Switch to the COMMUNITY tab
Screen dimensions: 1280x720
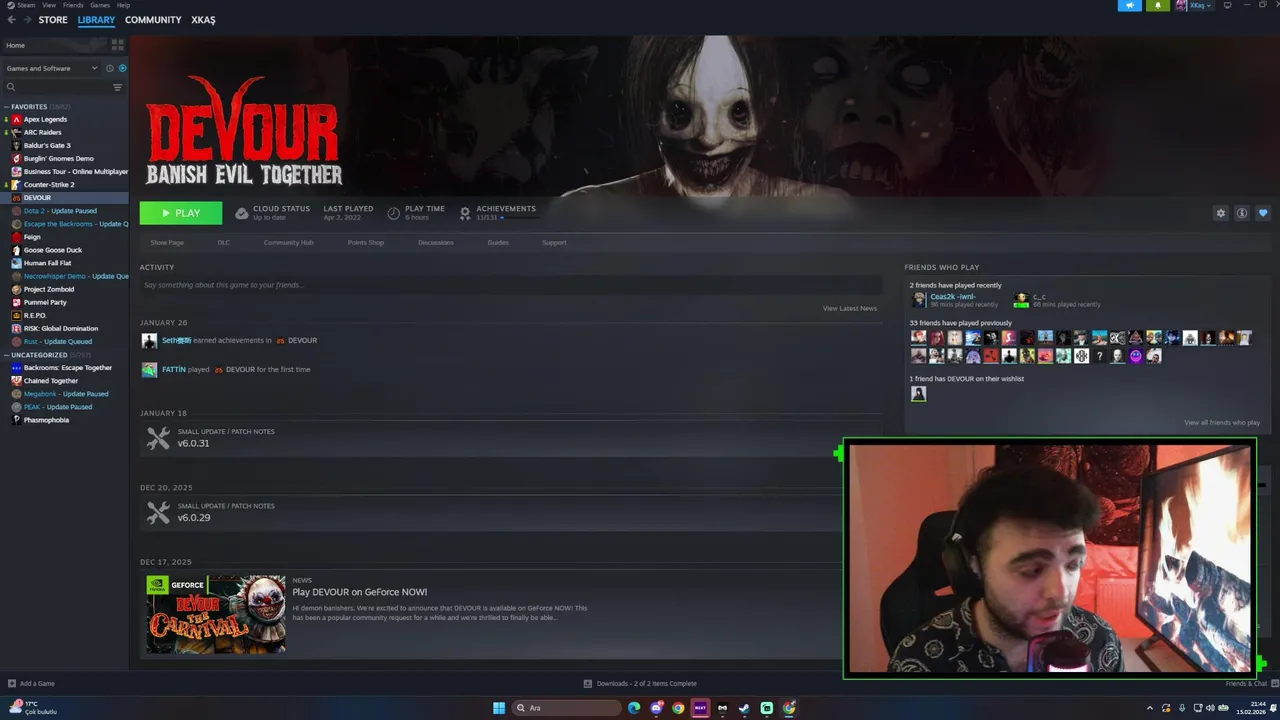tap(153, 20)
